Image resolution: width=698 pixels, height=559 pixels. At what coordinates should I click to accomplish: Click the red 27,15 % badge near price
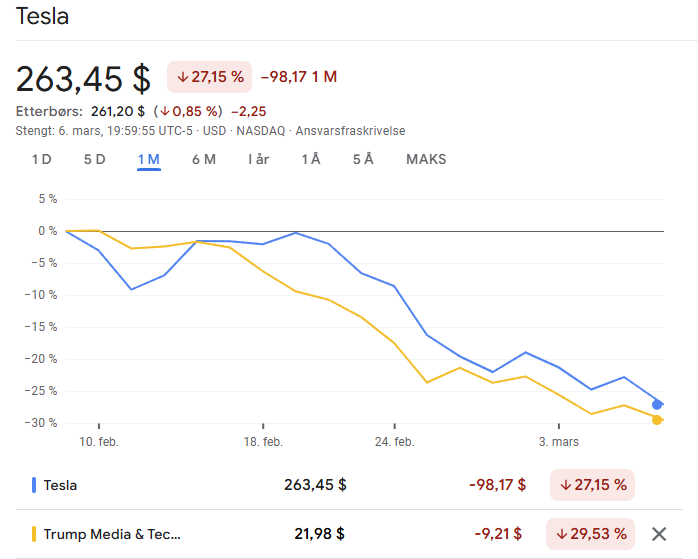click(210, 77)
